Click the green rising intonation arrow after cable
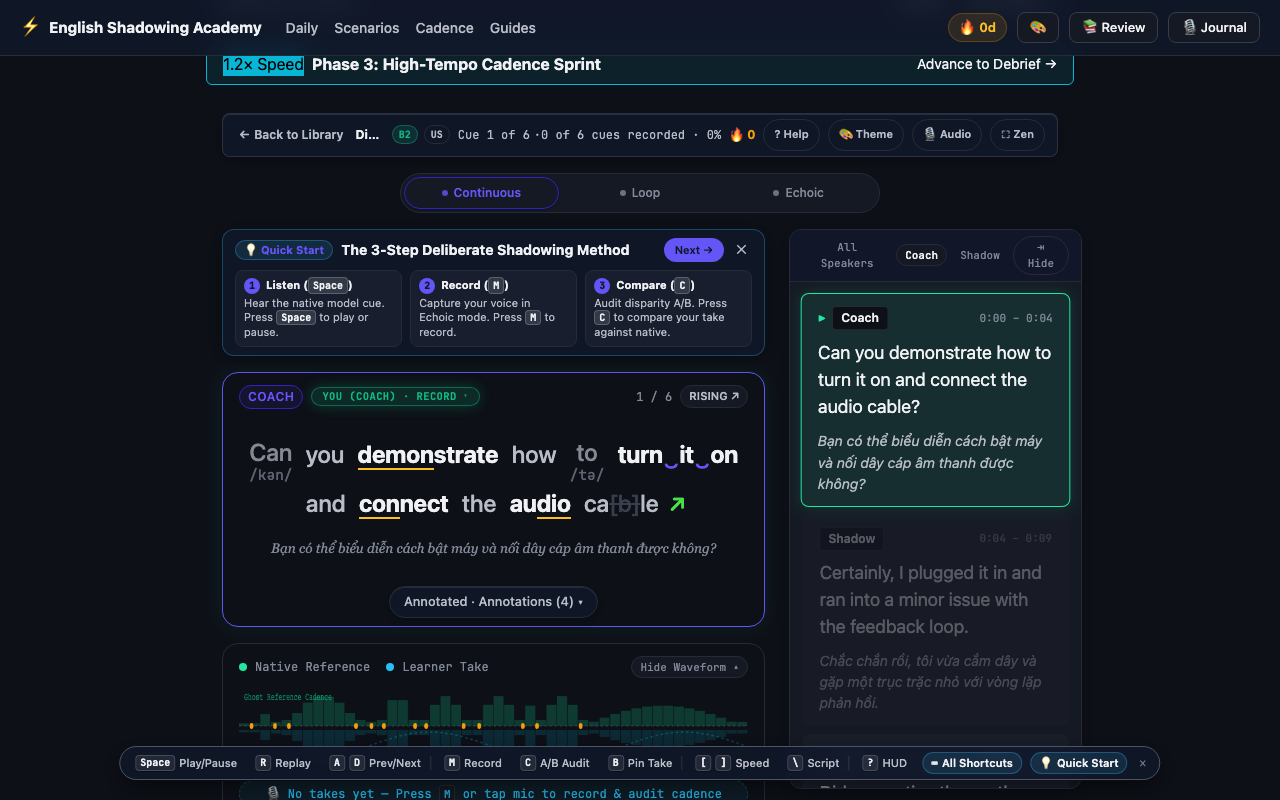The image size is (1280, 800). pyautogui.click(x=677, y=504)
